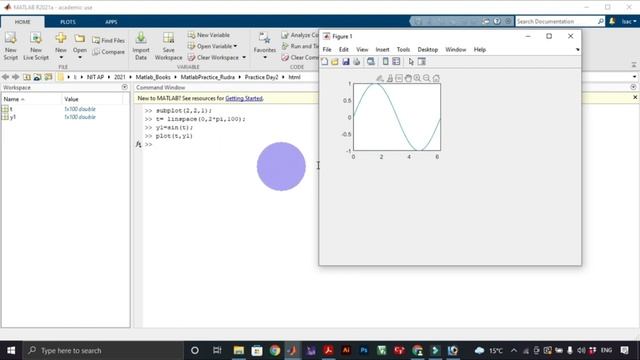640x360 pixels.
Task: Navigate back in folder history
Action: pyautogui.click(x=5, y=77)
